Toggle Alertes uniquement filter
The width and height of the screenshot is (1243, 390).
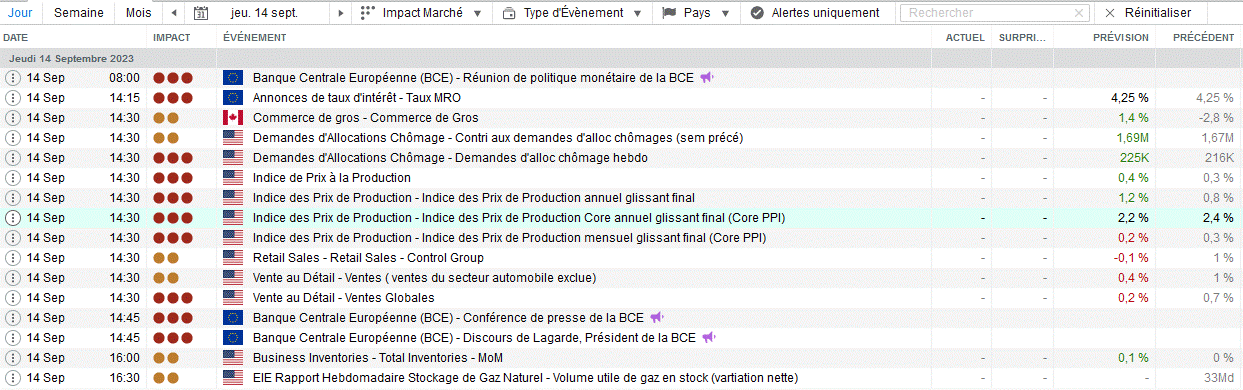click(816, 13)
